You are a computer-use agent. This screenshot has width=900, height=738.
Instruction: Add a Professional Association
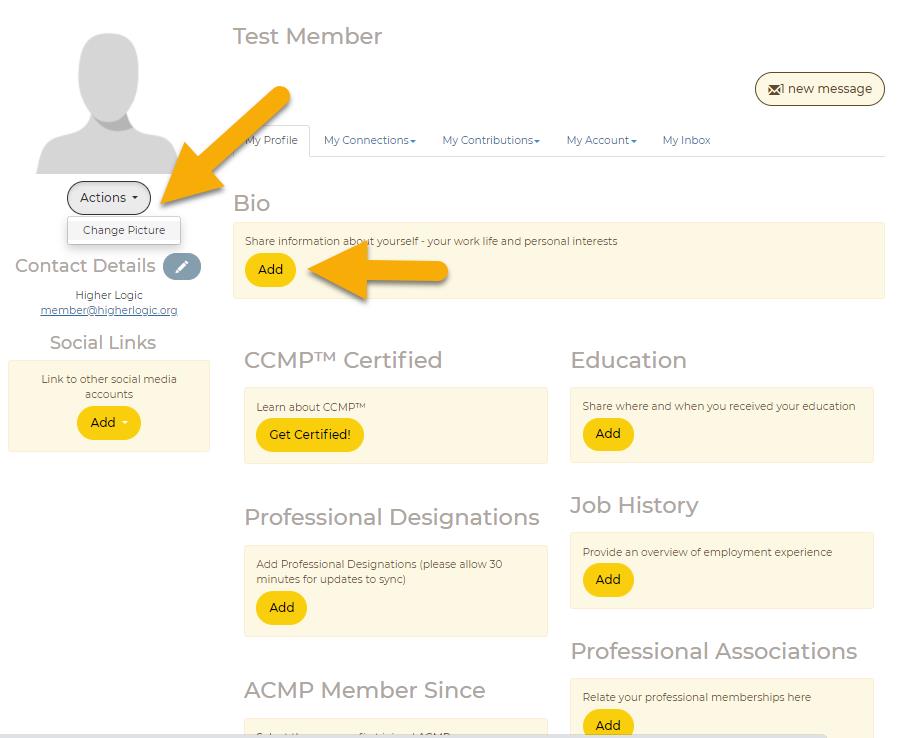click(x=607, y=725)
